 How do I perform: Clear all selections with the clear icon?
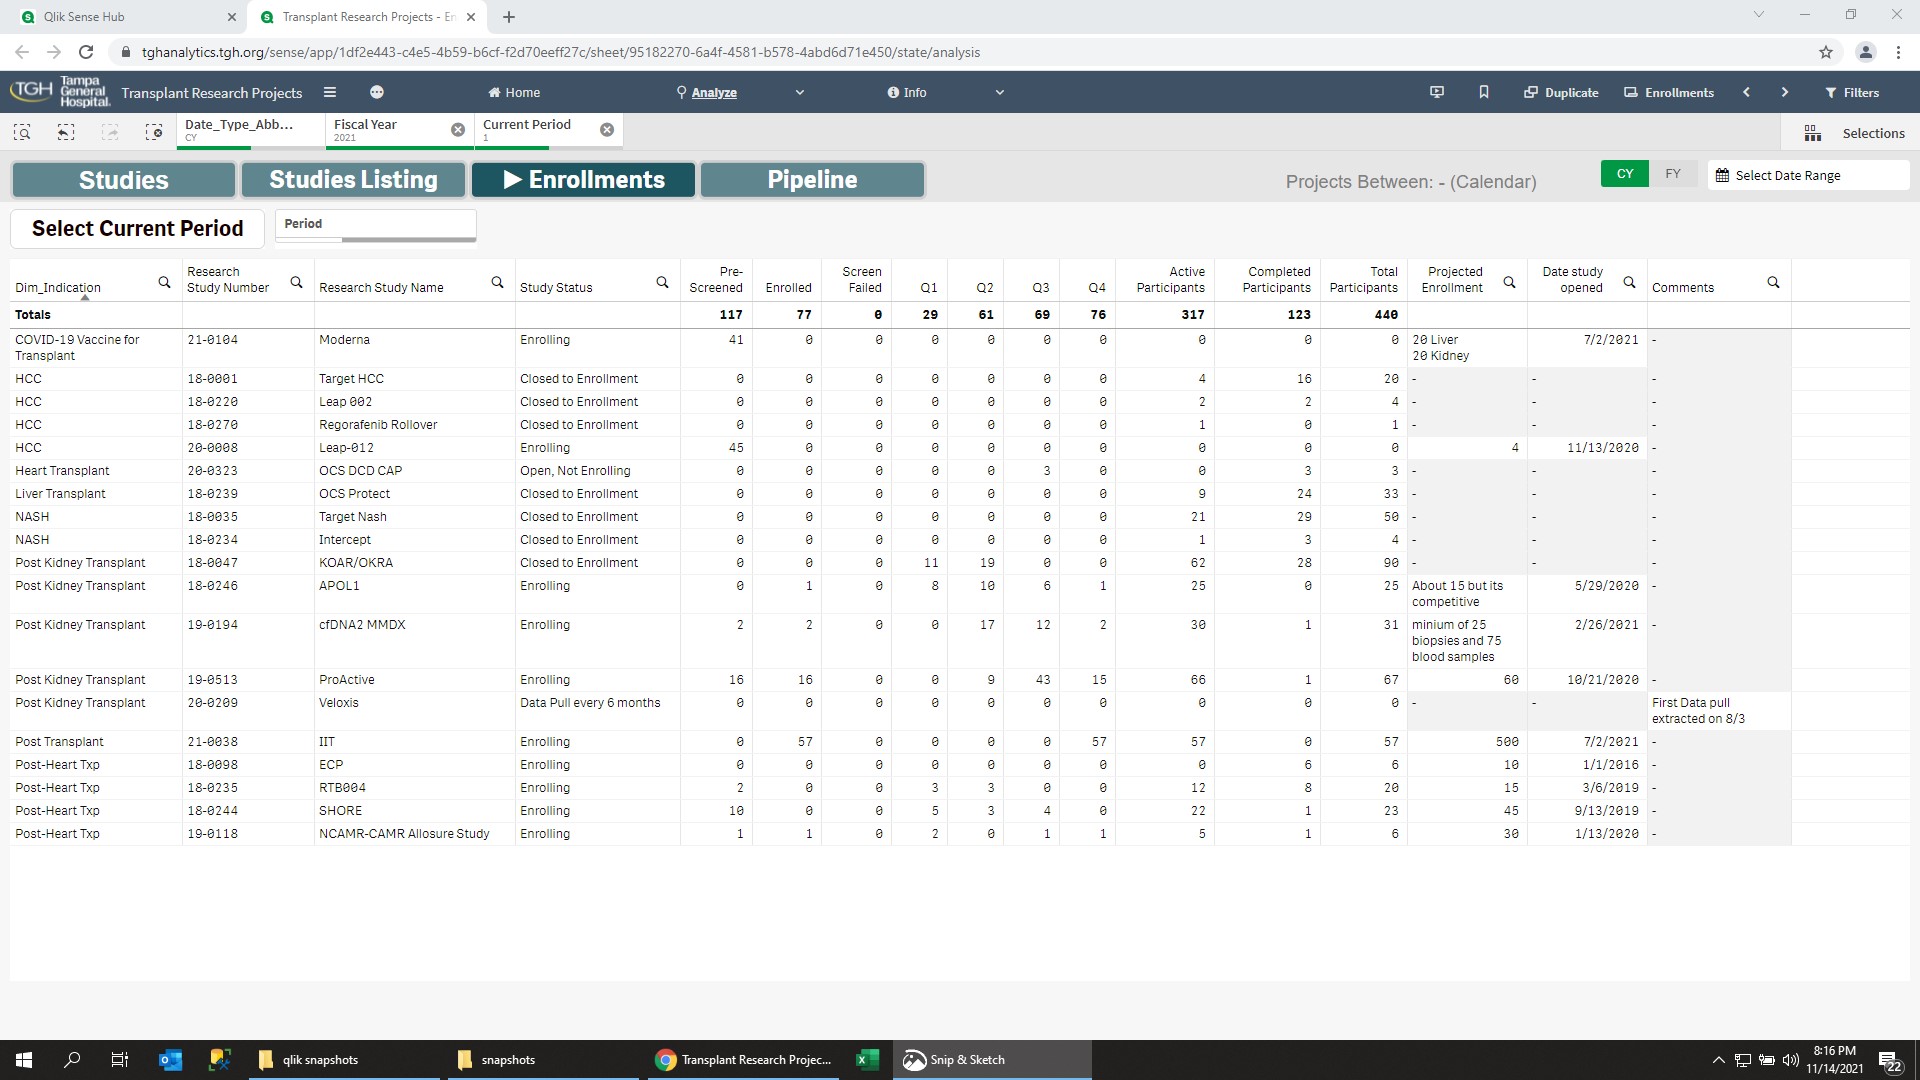[x=154, y=131]
